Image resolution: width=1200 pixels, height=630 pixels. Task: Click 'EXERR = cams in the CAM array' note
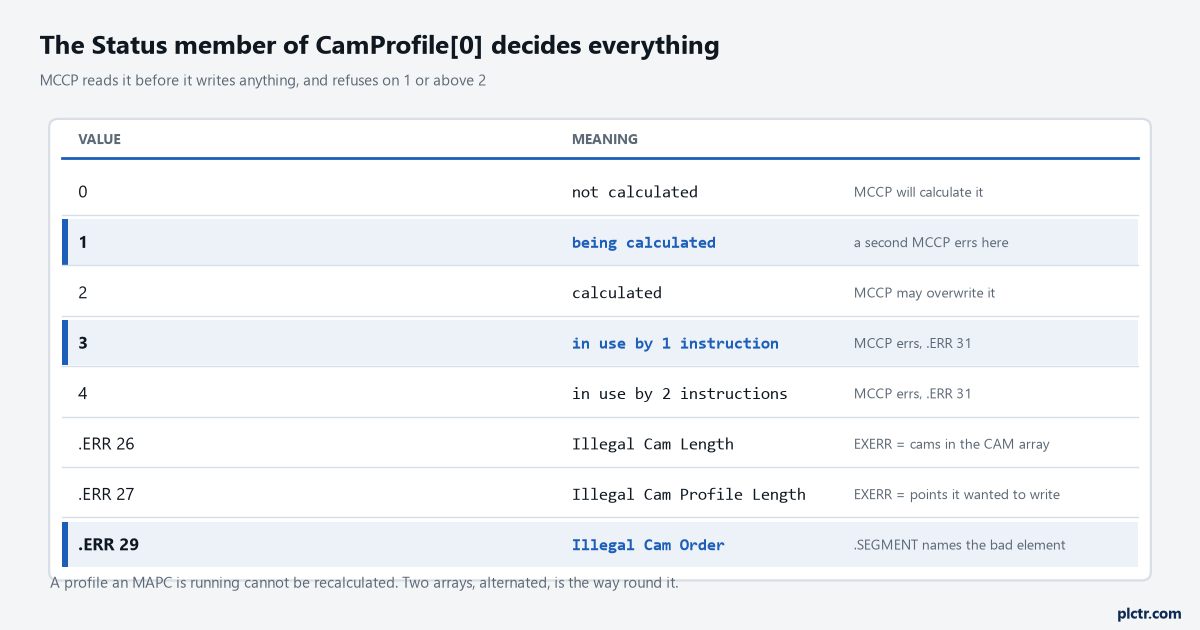(951, 444)
